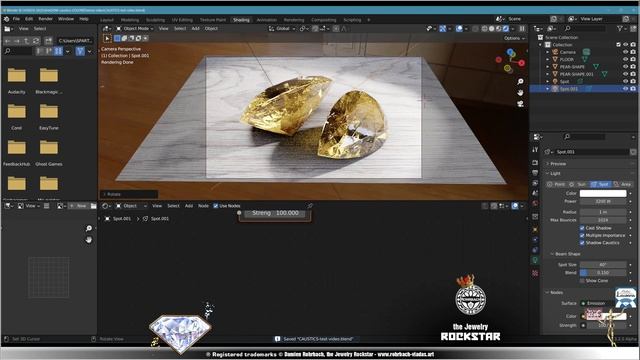640x360 pixels.
Task: Switch to Layout workspace tab
Action: 107,20
